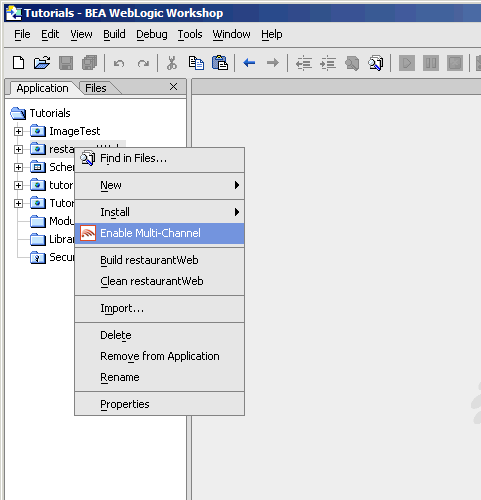The width and height of the screenshot is (481, 500).
Task: Expand the ImageTest project node
Action: coord(18,131)
